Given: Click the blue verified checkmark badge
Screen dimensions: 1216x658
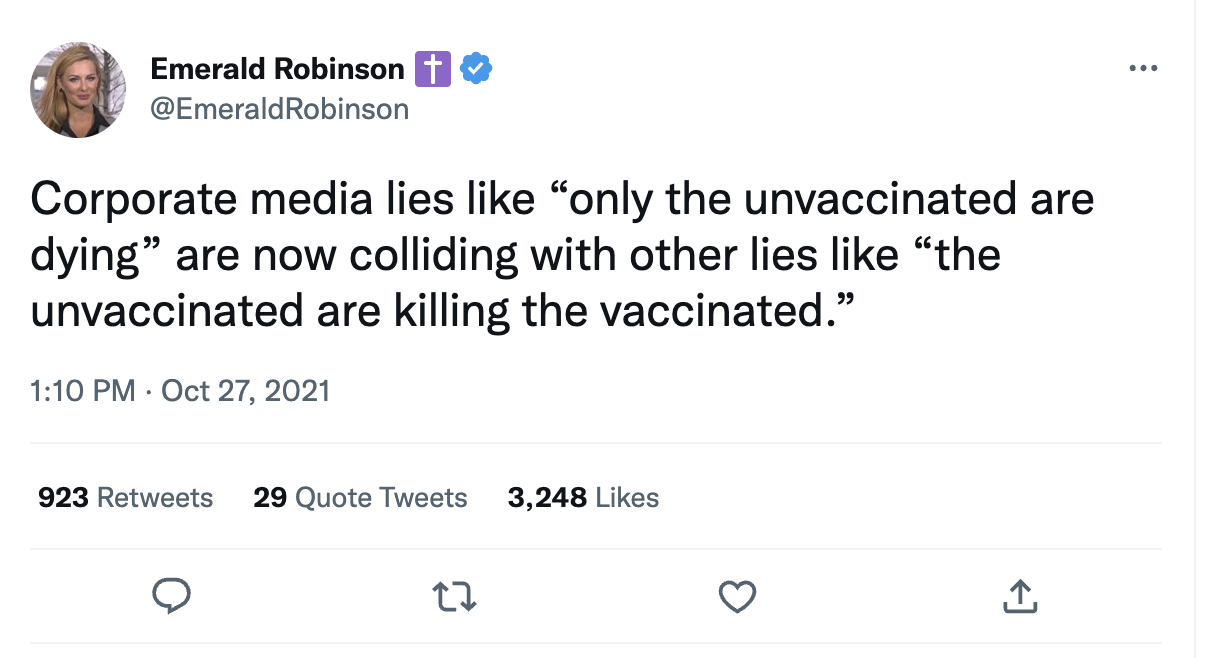Looking at the screenshot, I should pyautogui.click(x=475, y=69).
